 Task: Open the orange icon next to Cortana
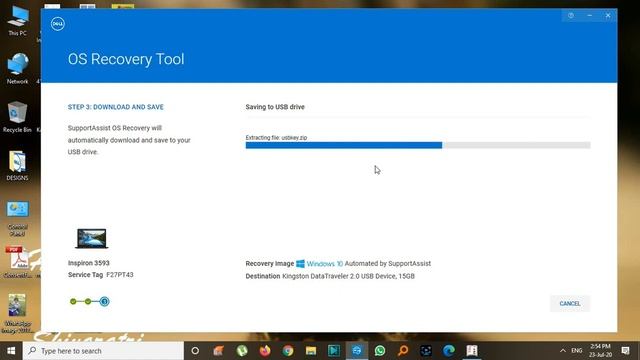tap(218, 351)
